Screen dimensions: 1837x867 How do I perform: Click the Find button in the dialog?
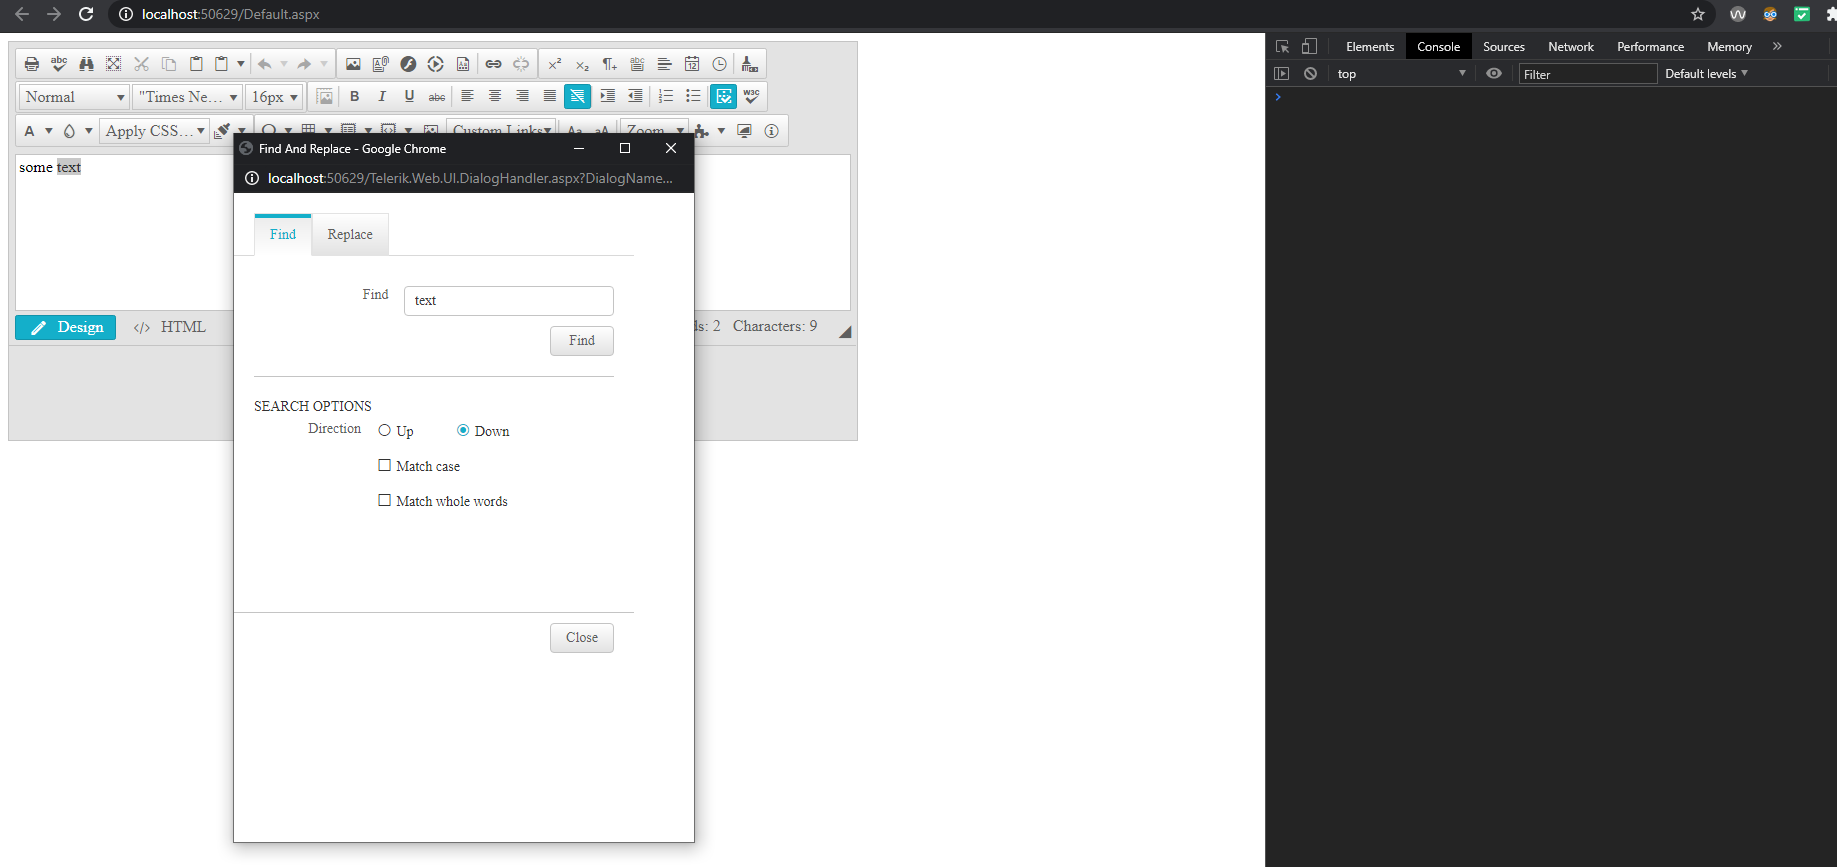pos(582,341)
